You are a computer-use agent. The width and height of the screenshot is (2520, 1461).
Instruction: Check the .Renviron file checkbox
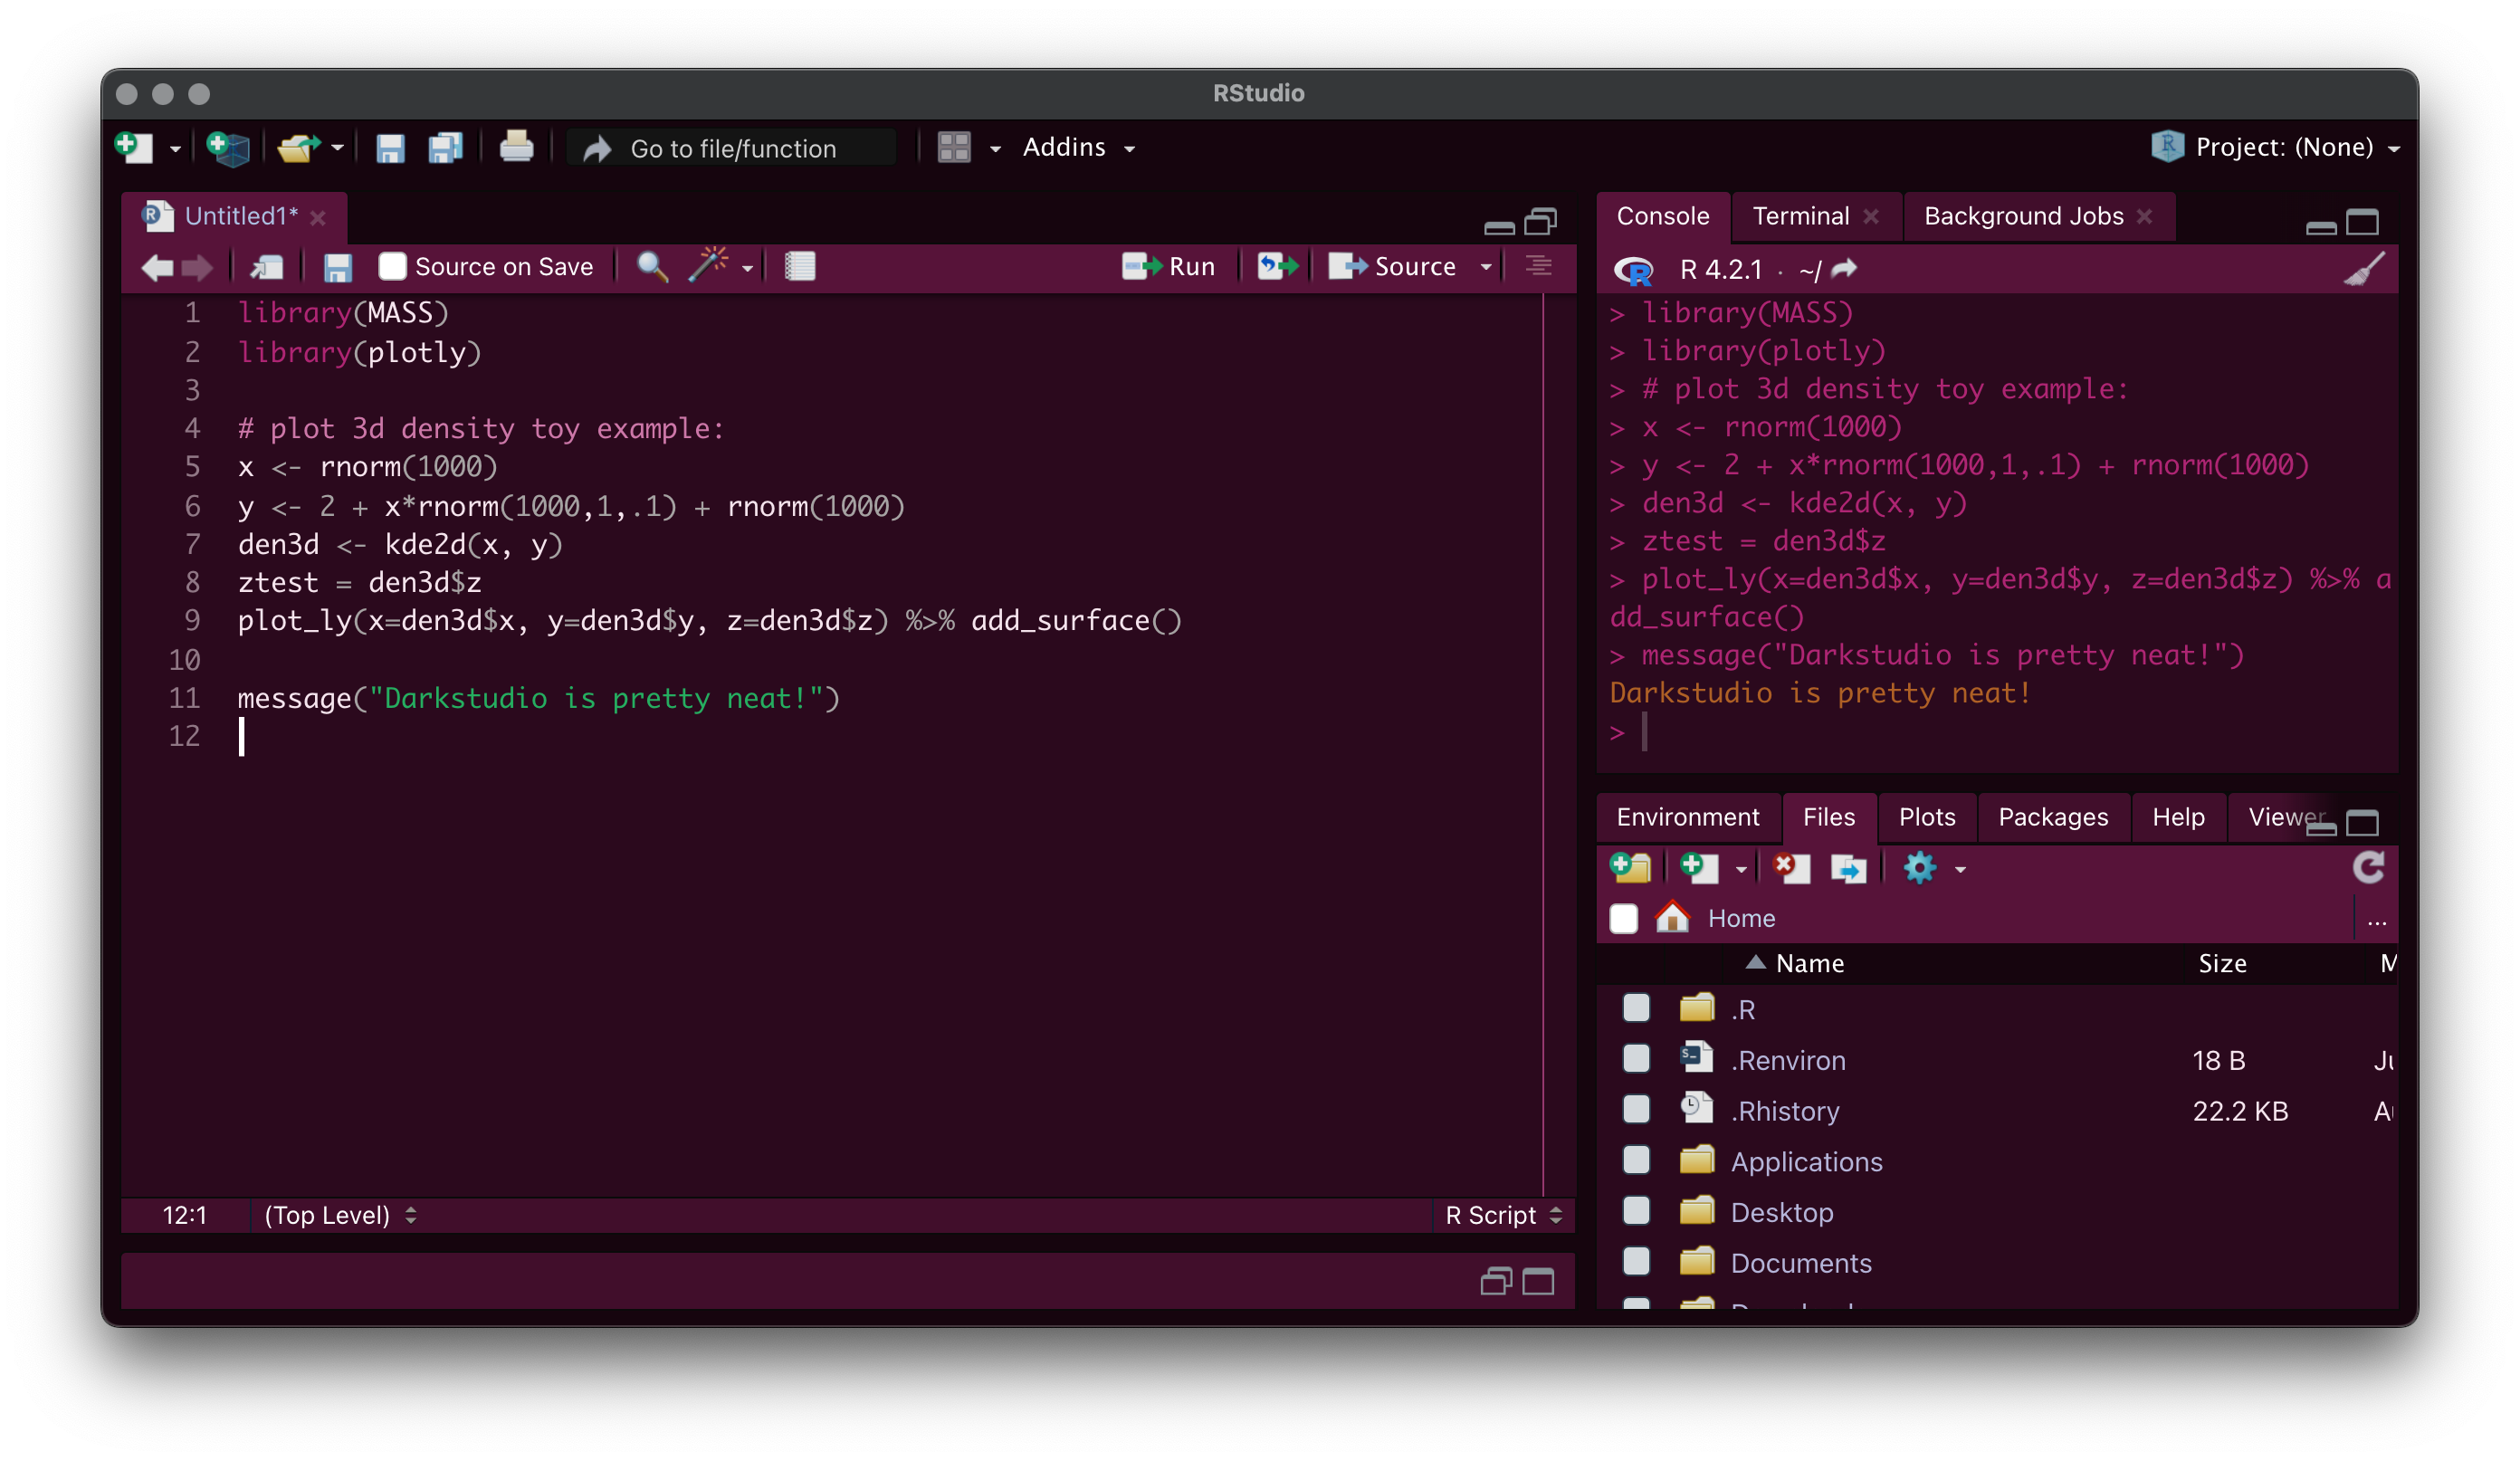point(1636,1059)
